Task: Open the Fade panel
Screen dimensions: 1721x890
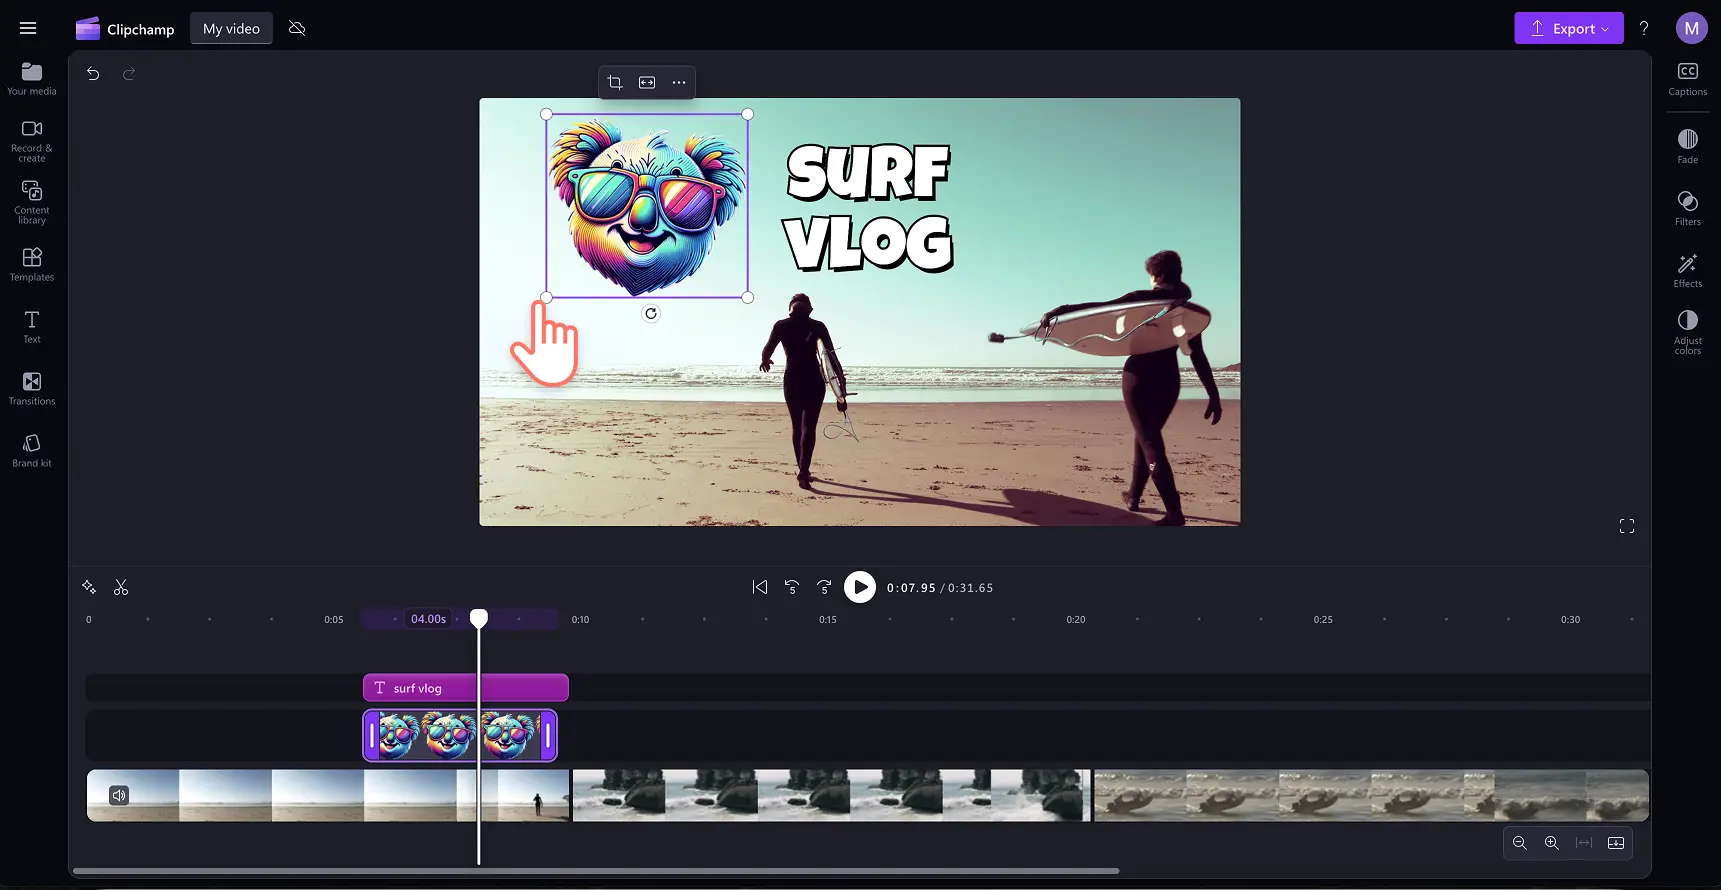Action: [x=1687, y=146]
